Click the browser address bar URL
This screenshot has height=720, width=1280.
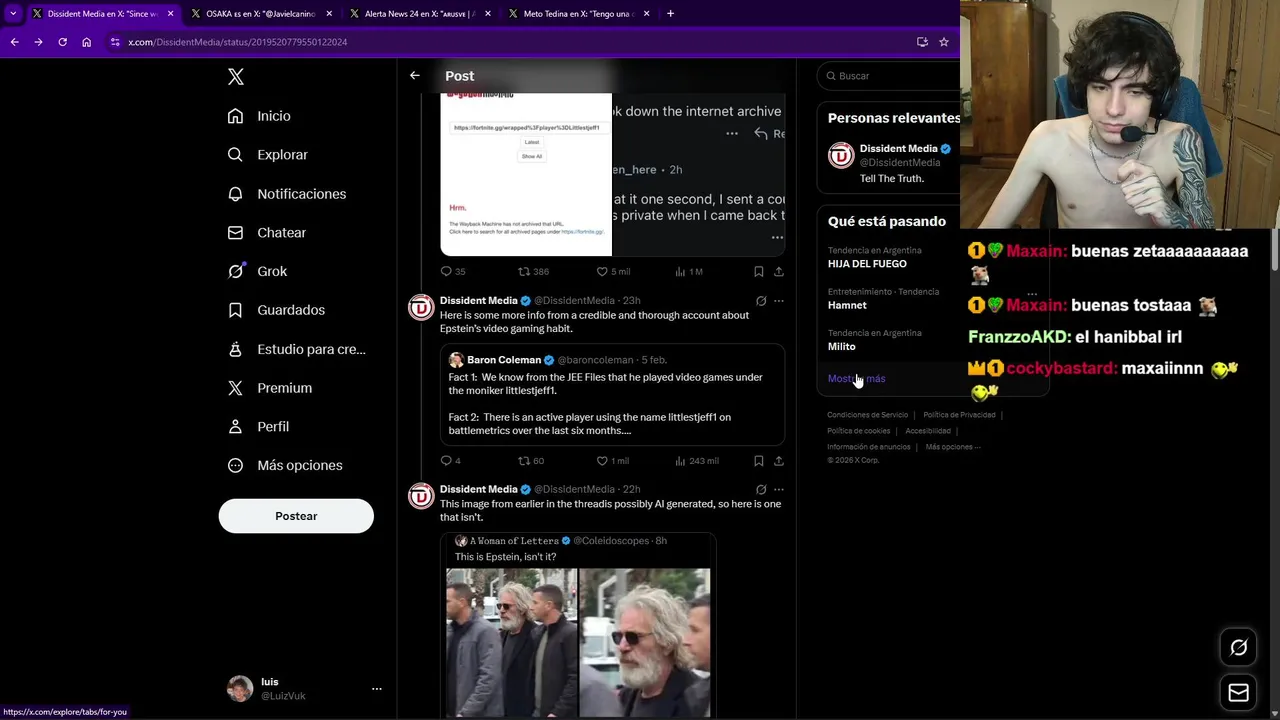[x=237, y=42]
